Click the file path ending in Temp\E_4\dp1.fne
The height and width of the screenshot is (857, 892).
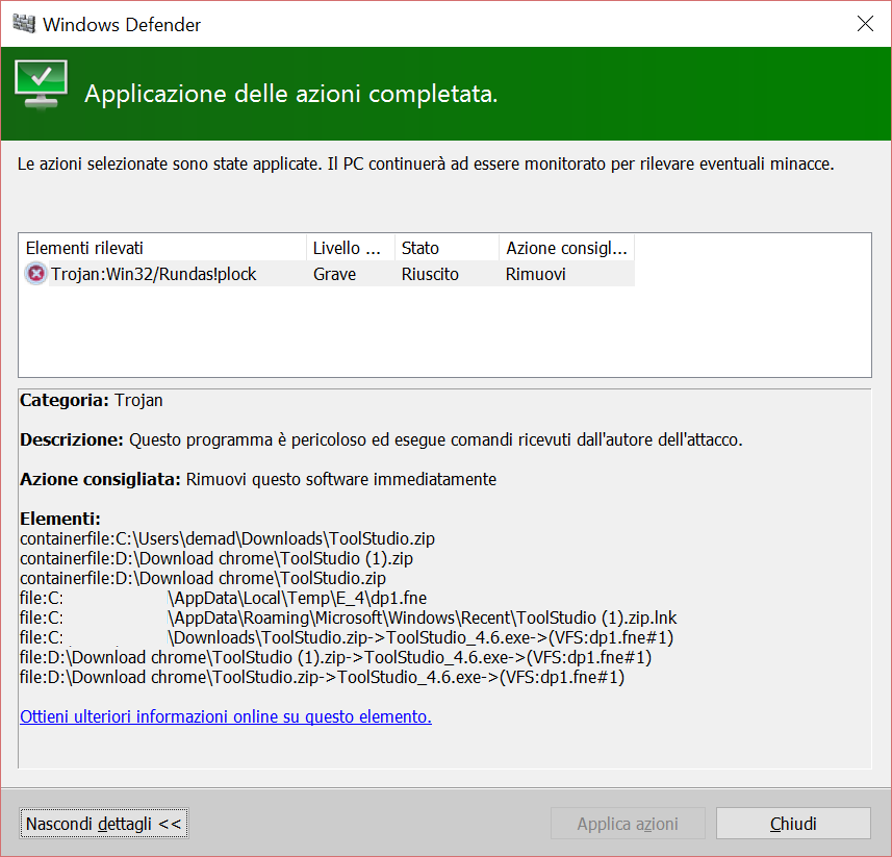[224, 598]
